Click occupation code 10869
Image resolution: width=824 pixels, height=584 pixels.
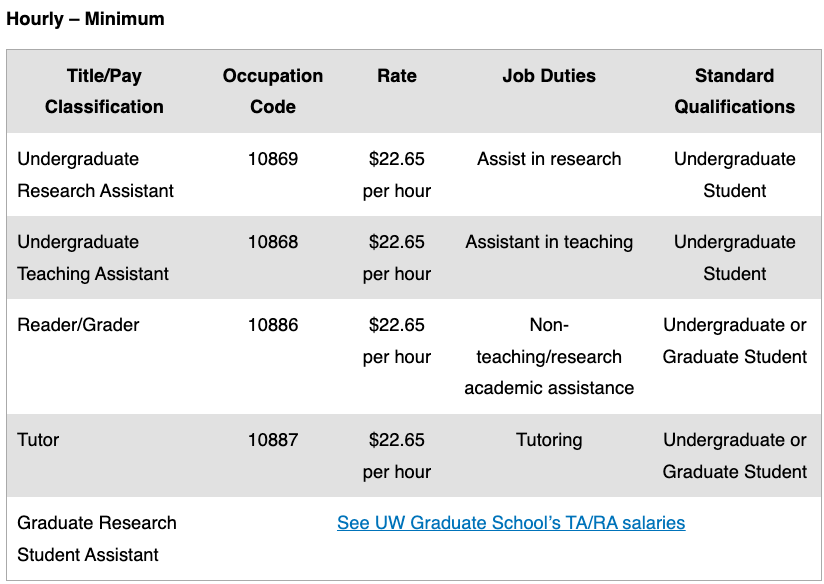[273, 159]
